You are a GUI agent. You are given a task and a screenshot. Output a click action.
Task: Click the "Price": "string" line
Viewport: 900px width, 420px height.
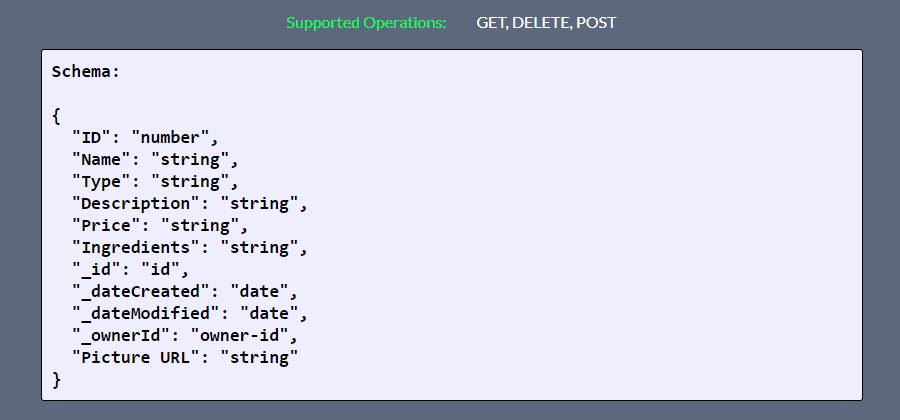coord(160,225)
